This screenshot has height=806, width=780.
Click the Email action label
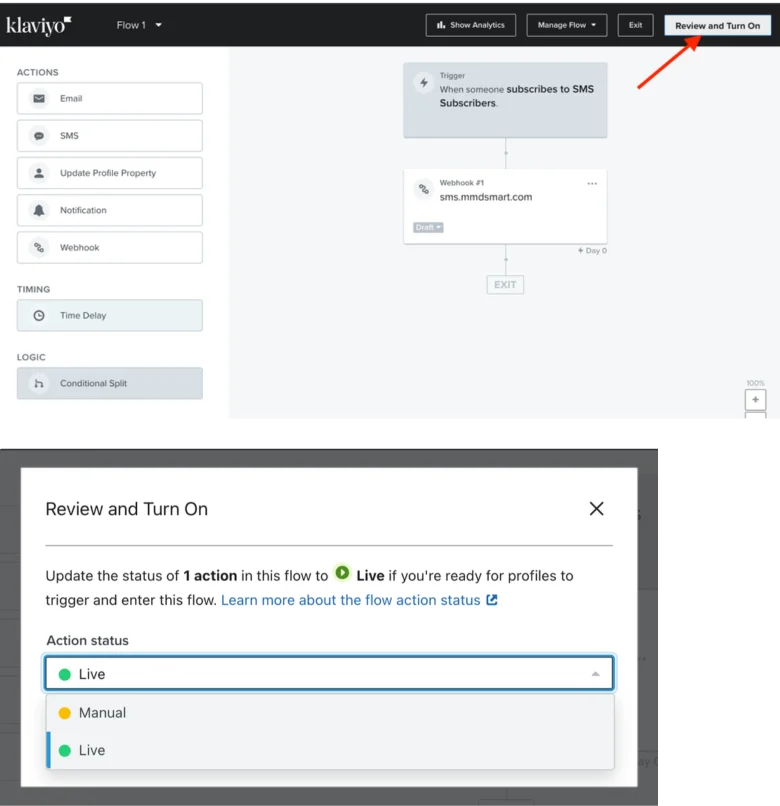pos(71,98)
